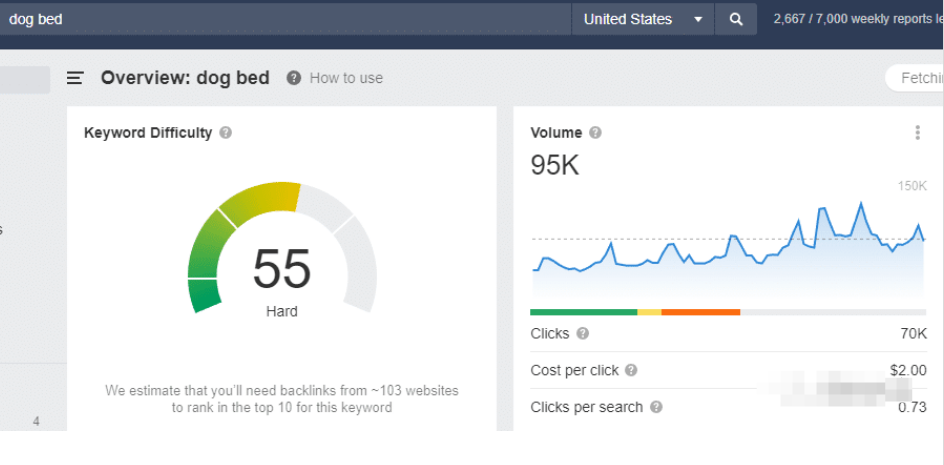Toggle the hamburger sidebar menu icon
944x465 pixels.
[x=75, y=78]
